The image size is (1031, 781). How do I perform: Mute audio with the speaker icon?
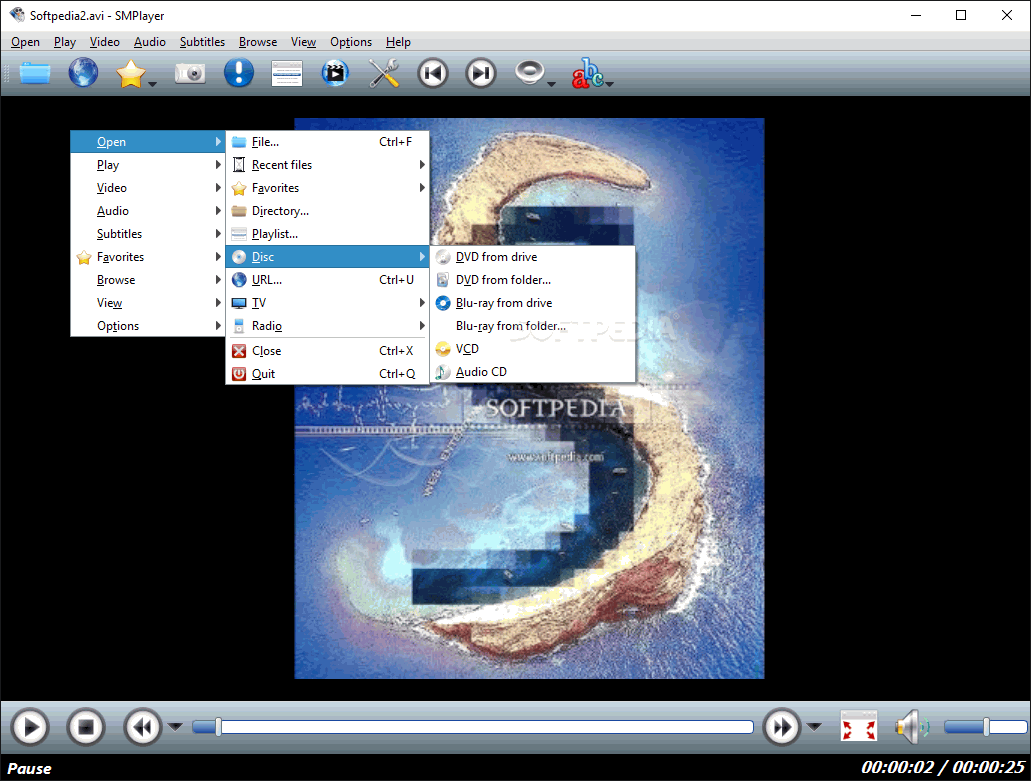coord(912,726)
